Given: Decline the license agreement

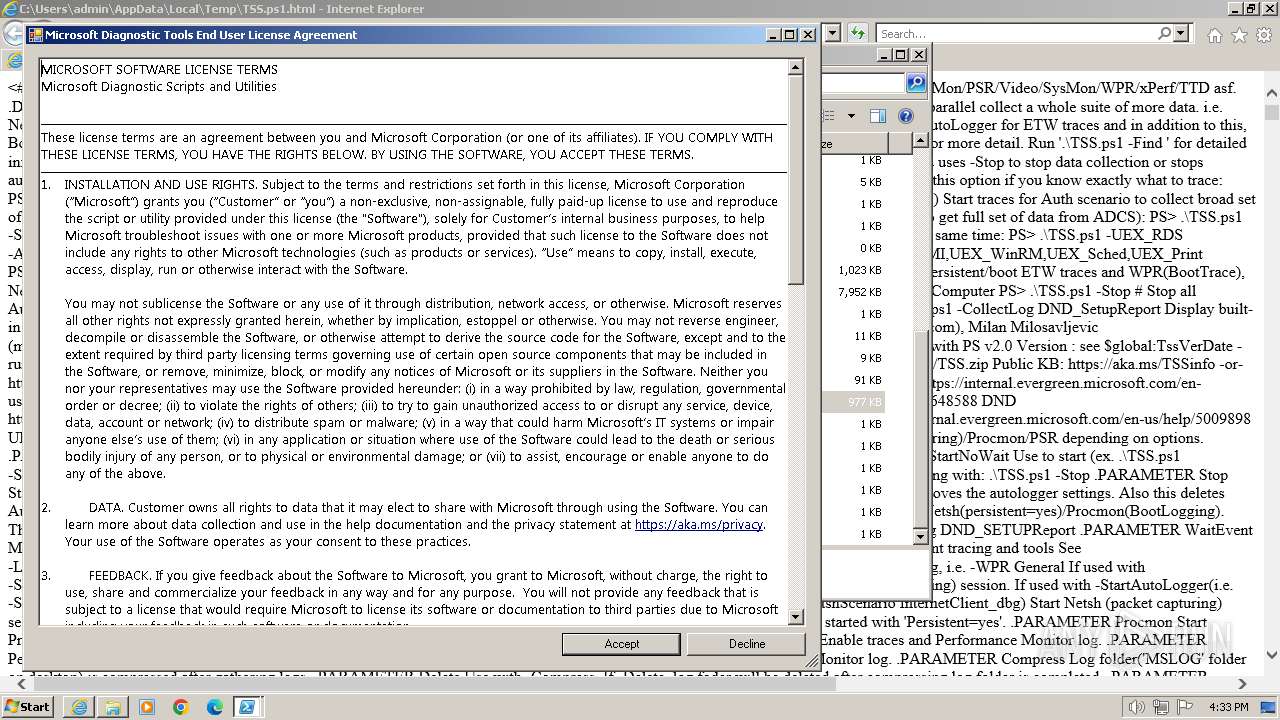Looking at the screenshot, I should click(x=746, y=644).
